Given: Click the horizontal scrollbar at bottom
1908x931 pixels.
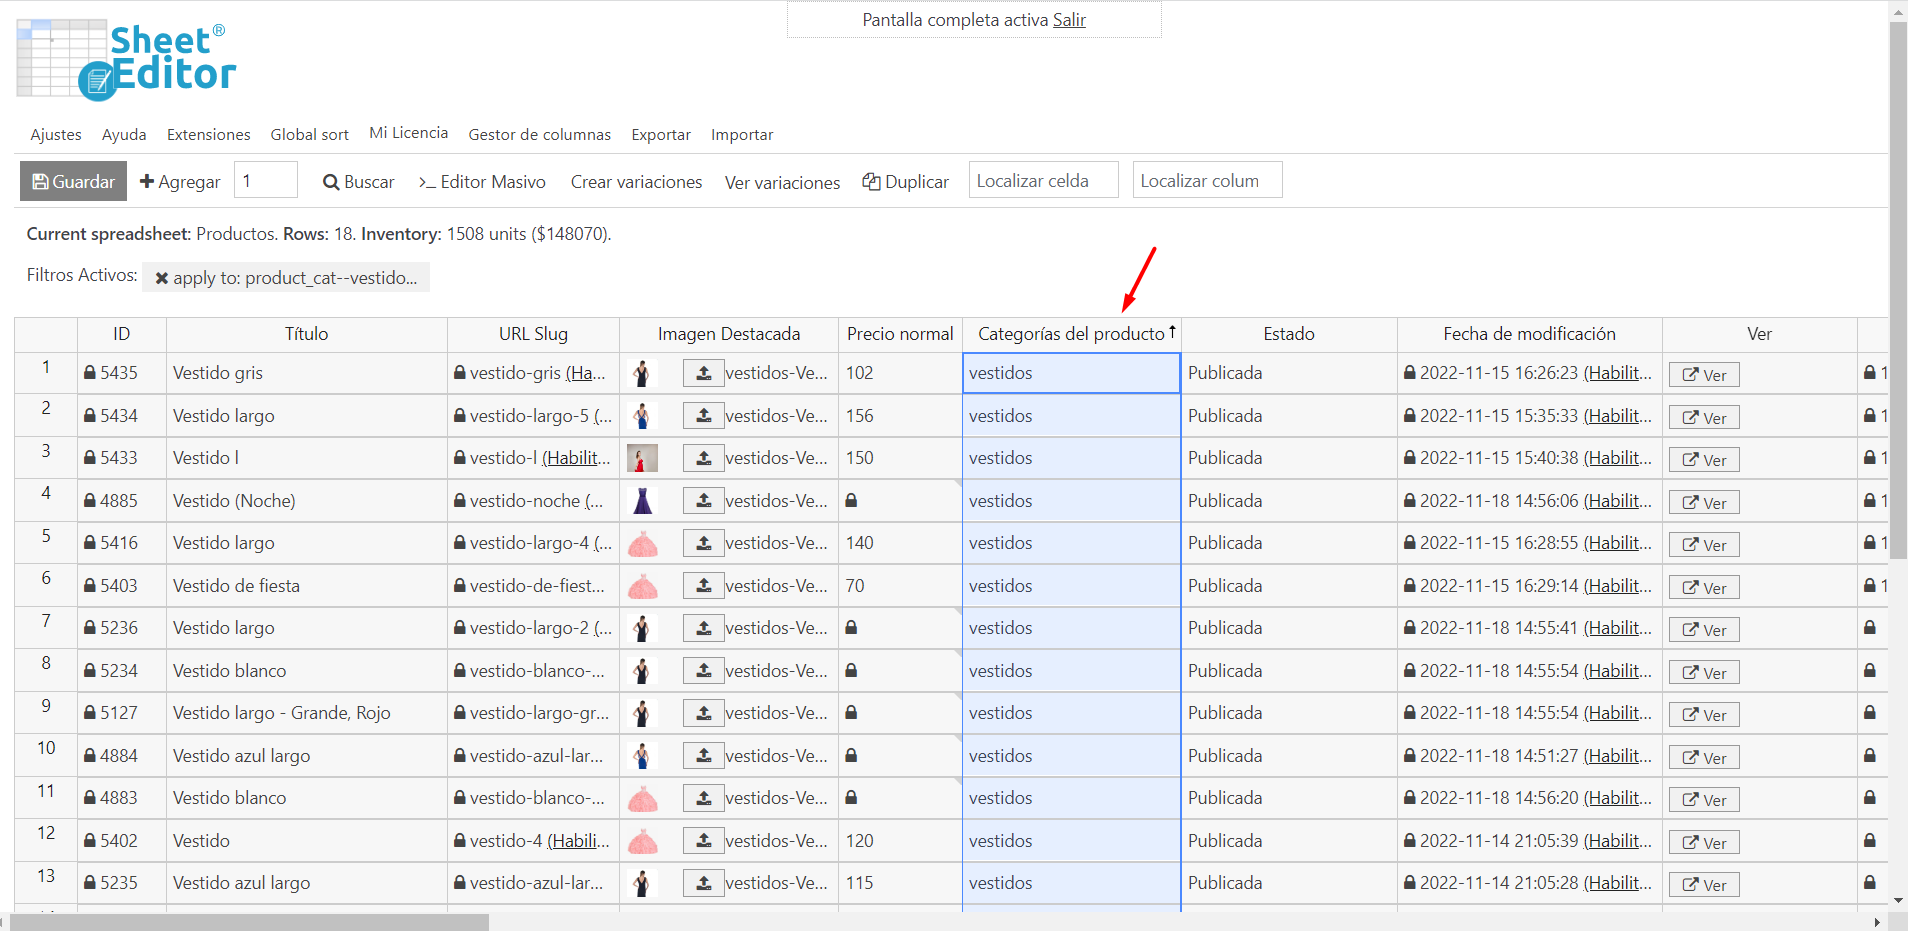Looking at the screenshot, I should tap(250, 922).
